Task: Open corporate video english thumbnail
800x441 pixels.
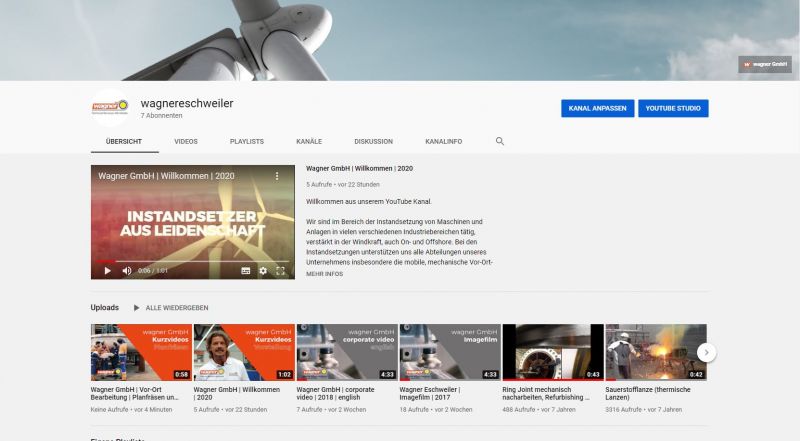Action: (347, 352)
